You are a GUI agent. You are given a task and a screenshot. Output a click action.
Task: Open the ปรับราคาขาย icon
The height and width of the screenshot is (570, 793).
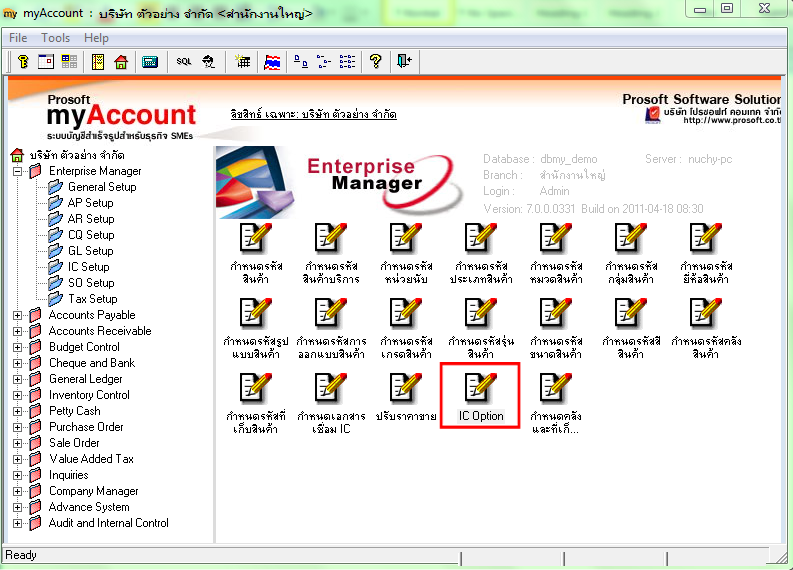pos(405,395)
